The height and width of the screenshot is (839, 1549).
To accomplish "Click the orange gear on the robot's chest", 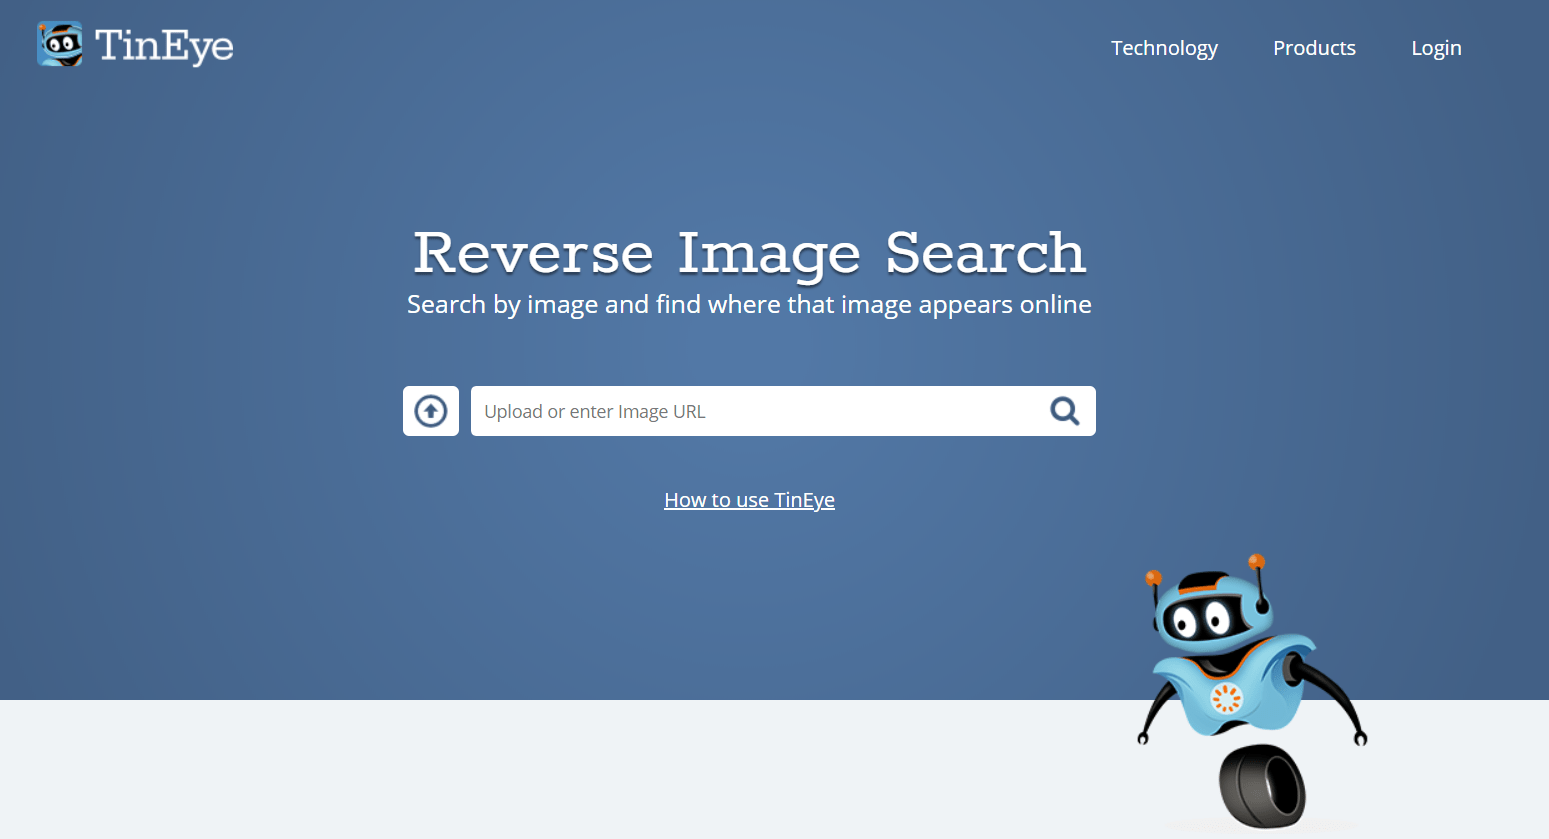I will point(1225,700).
